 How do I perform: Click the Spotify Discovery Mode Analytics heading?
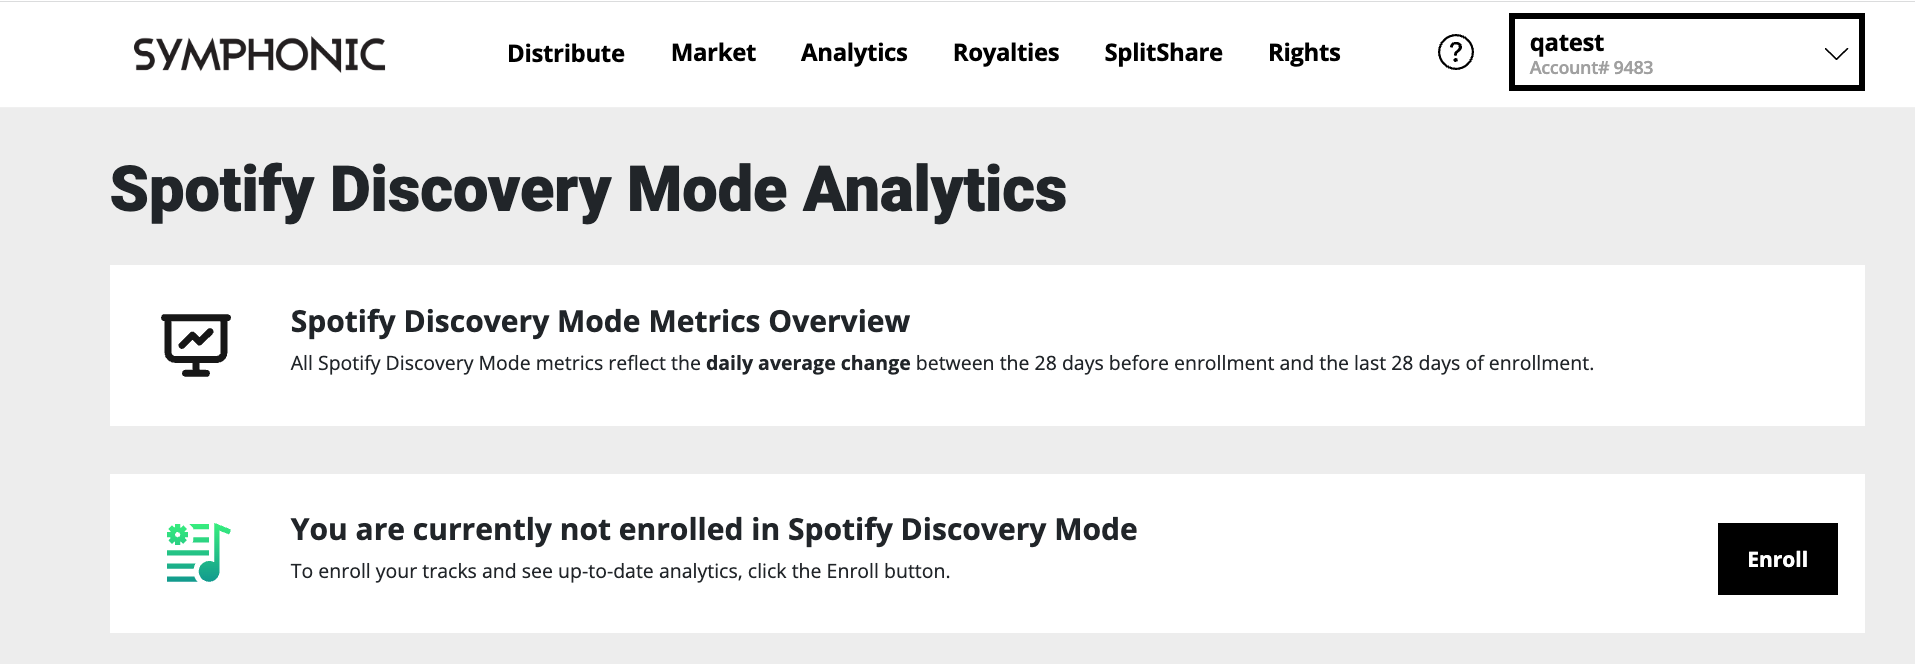pyautogui.click(x=588, y=190)
